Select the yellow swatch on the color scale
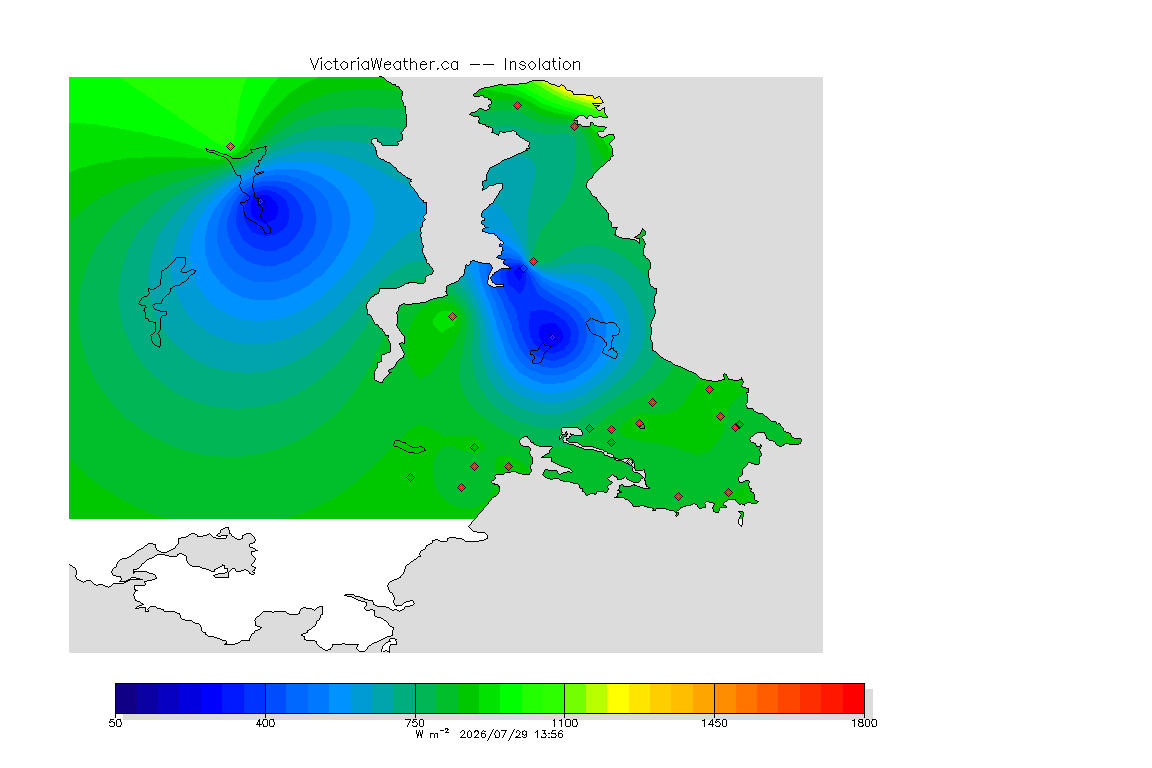The height and width of the screenshot is (768, 1152). click(618, 698)
